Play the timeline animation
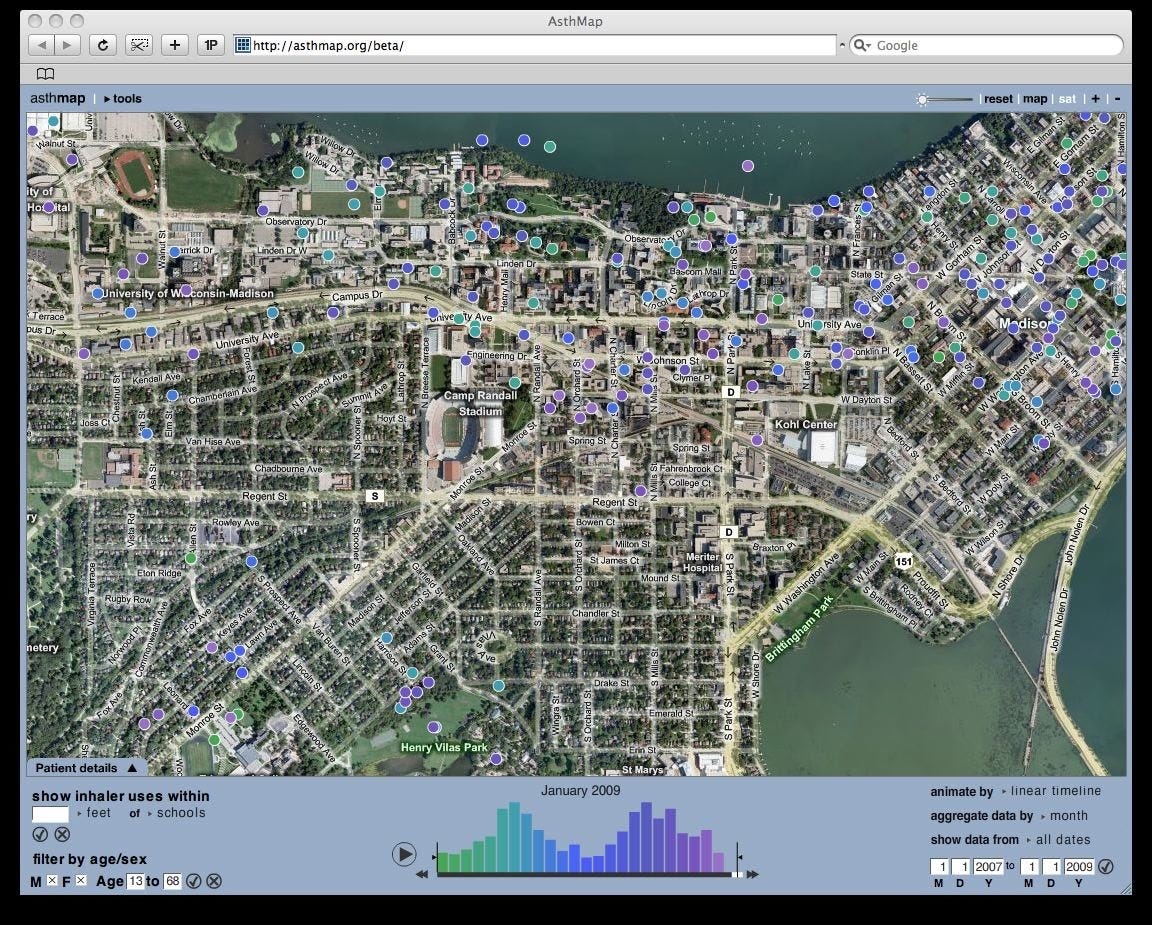This screenshot has height=925, width=1152. point(403,854)
